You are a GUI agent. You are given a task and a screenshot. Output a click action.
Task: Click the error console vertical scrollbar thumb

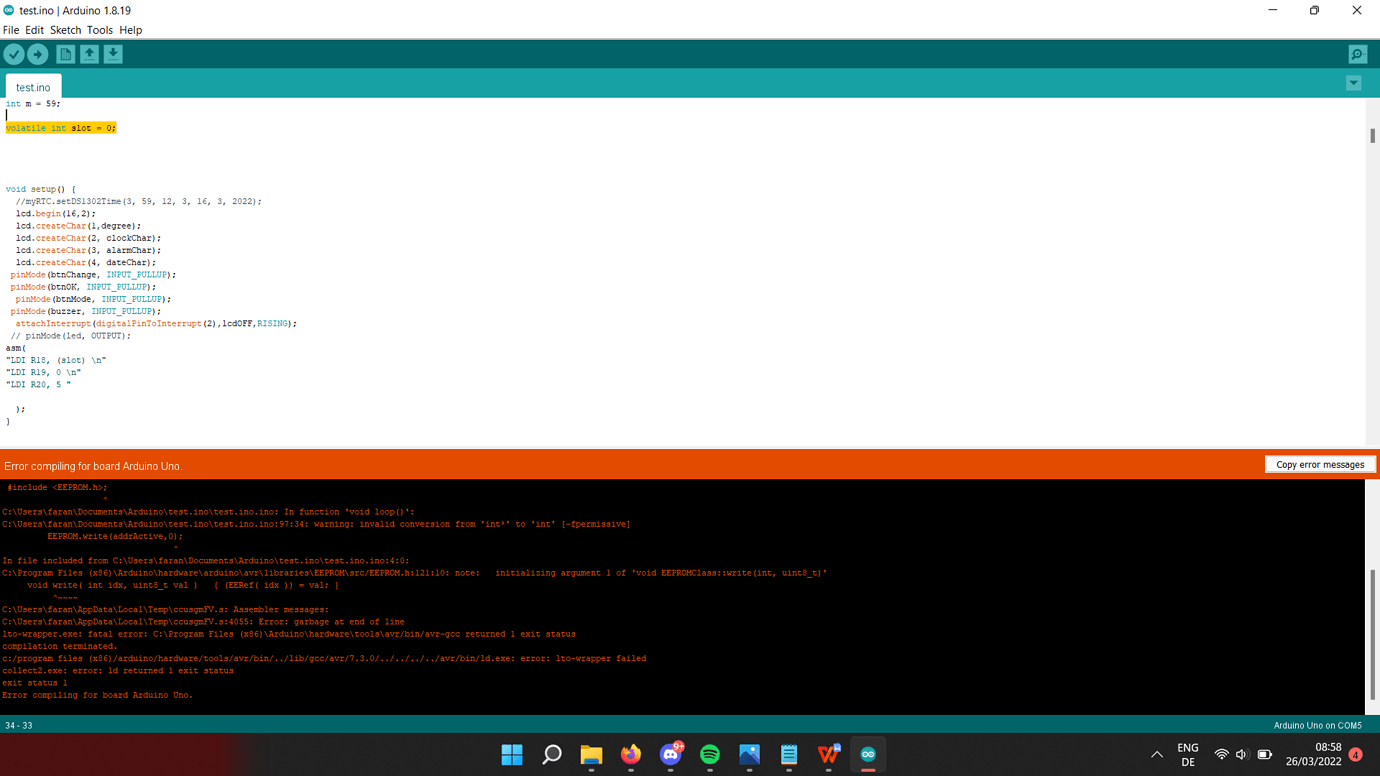[x=1372, y=635]
